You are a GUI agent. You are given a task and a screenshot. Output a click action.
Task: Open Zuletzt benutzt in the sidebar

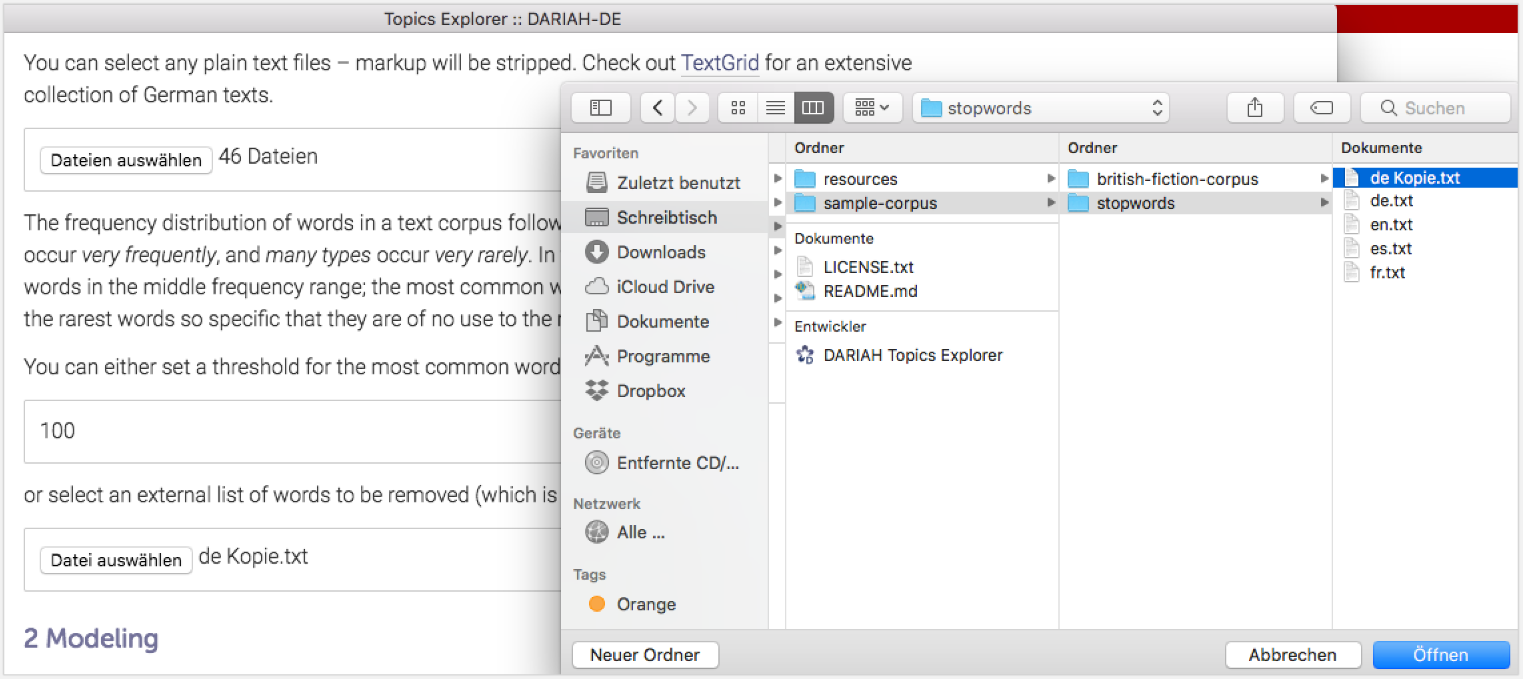[664, 183]
